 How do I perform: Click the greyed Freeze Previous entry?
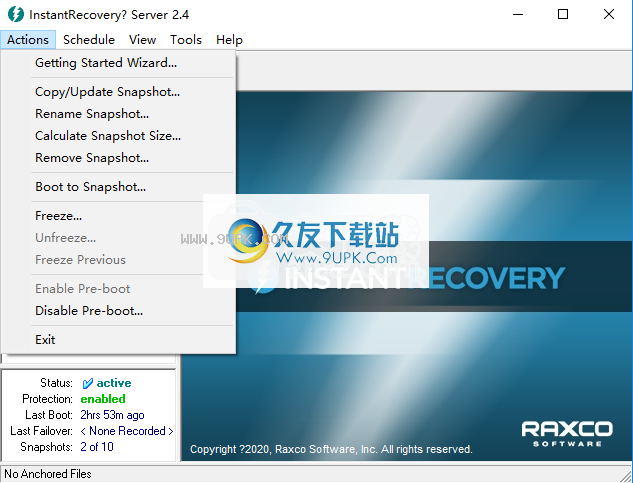click(x=118, y=260)
